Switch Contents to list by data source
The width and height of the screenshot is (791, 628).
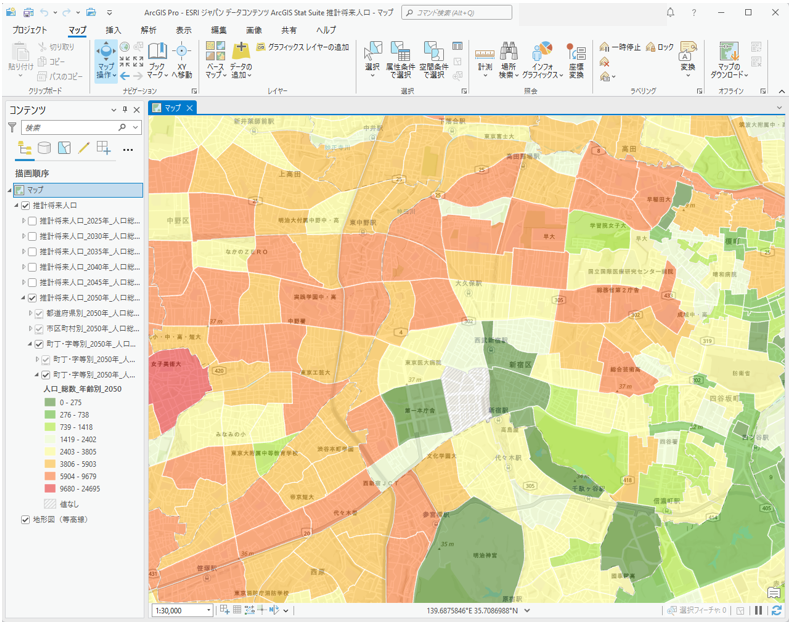[45, 149]
